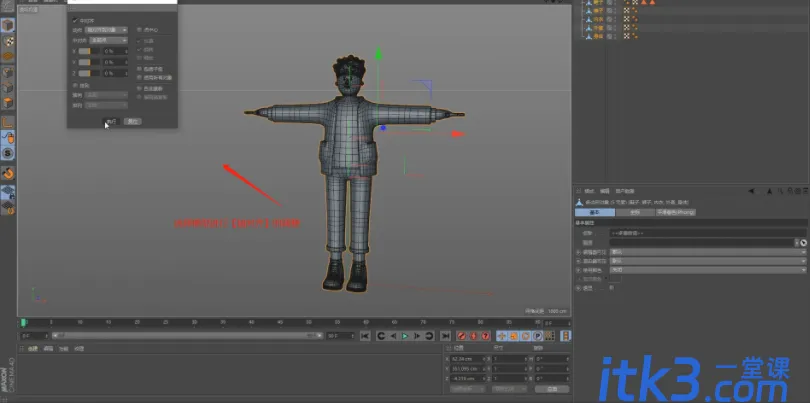Open the 动作 dropdown in the axis dialog

tap(106, 30)
